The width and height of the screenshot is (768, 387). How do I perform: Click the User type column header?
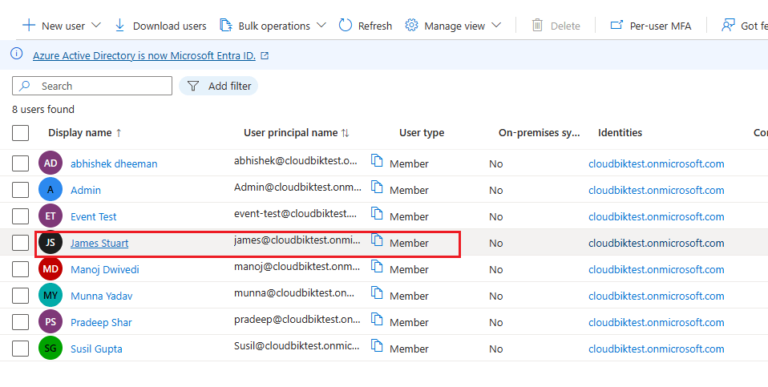[422, 133]
